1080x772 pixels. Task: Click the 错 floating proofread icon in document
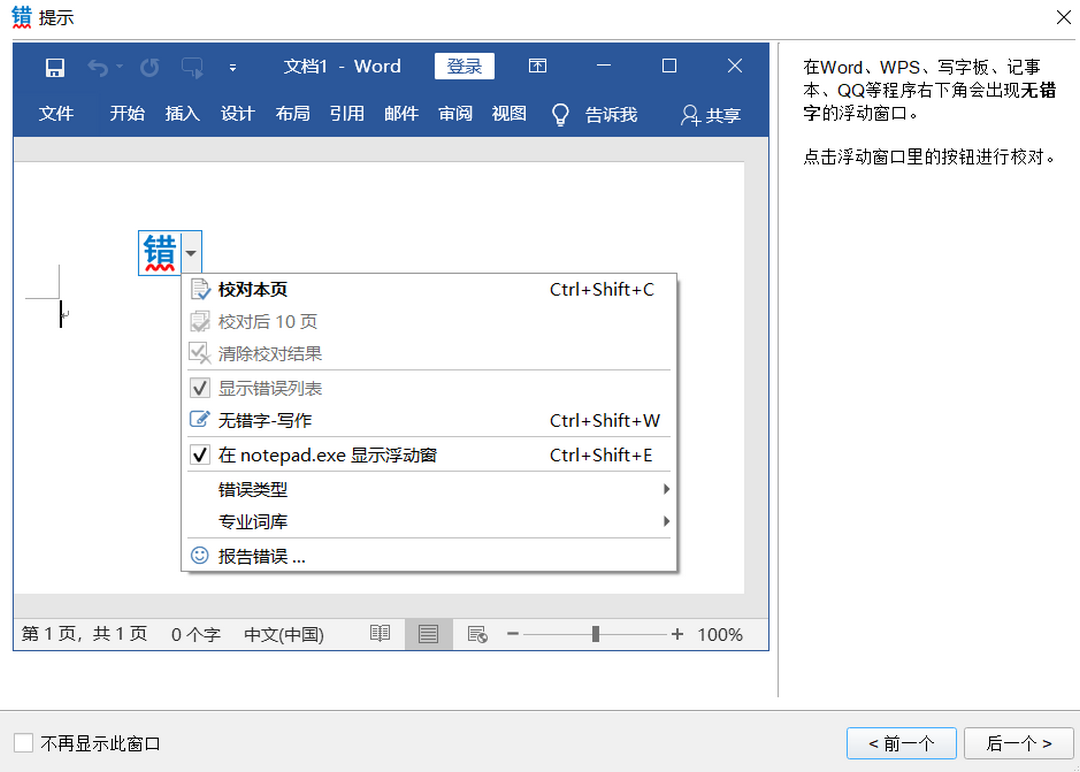tap(158, 252)
